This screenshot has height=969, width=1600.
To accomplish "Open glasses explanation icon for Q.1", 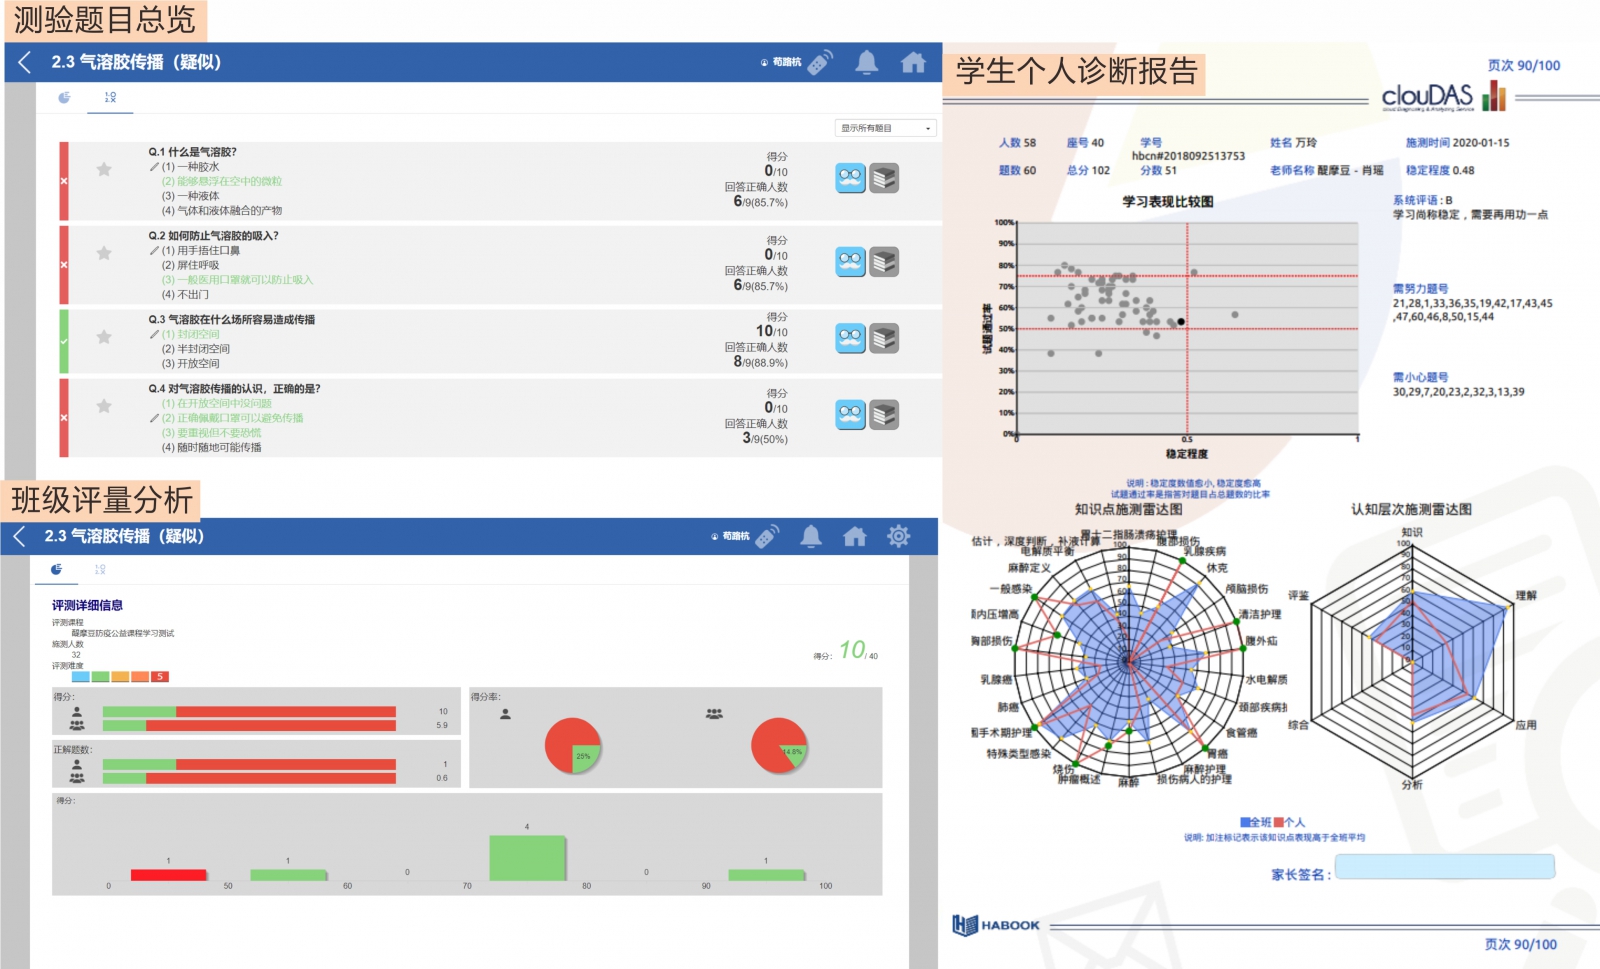I will point(850,178).
